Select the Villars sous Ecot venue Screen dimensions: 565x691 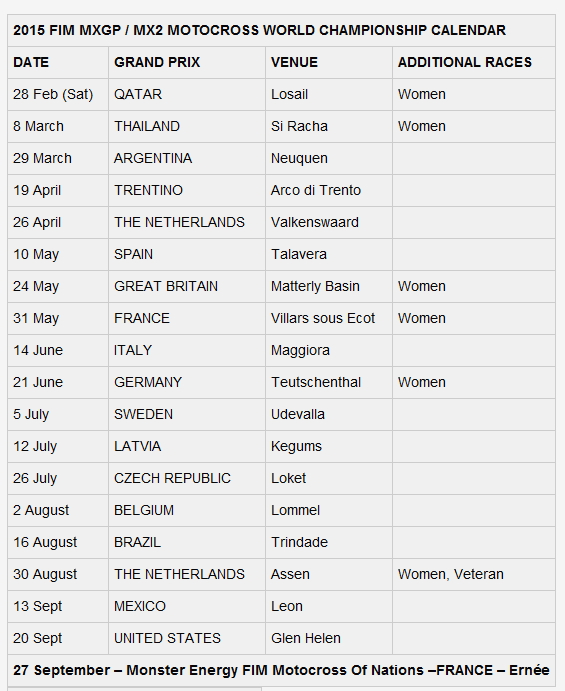pos(323,318)
